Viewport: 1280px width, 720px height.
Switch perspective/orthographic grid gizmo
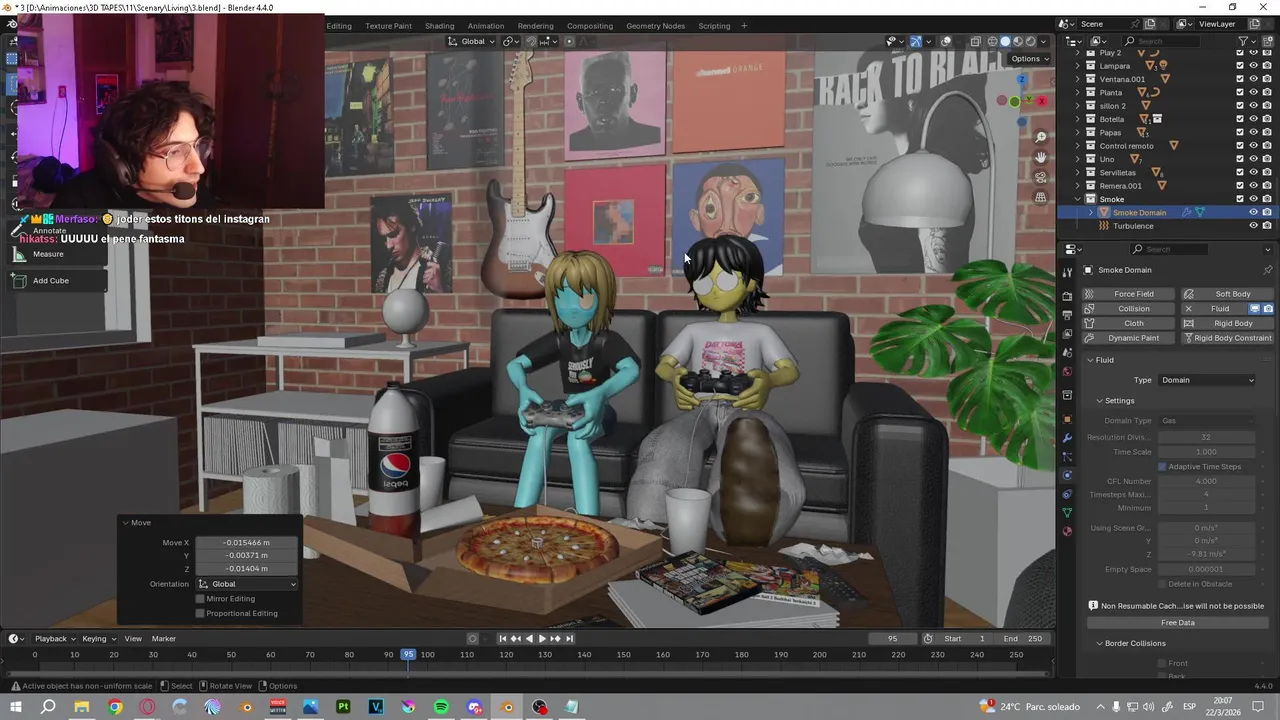pos(1040,197)
